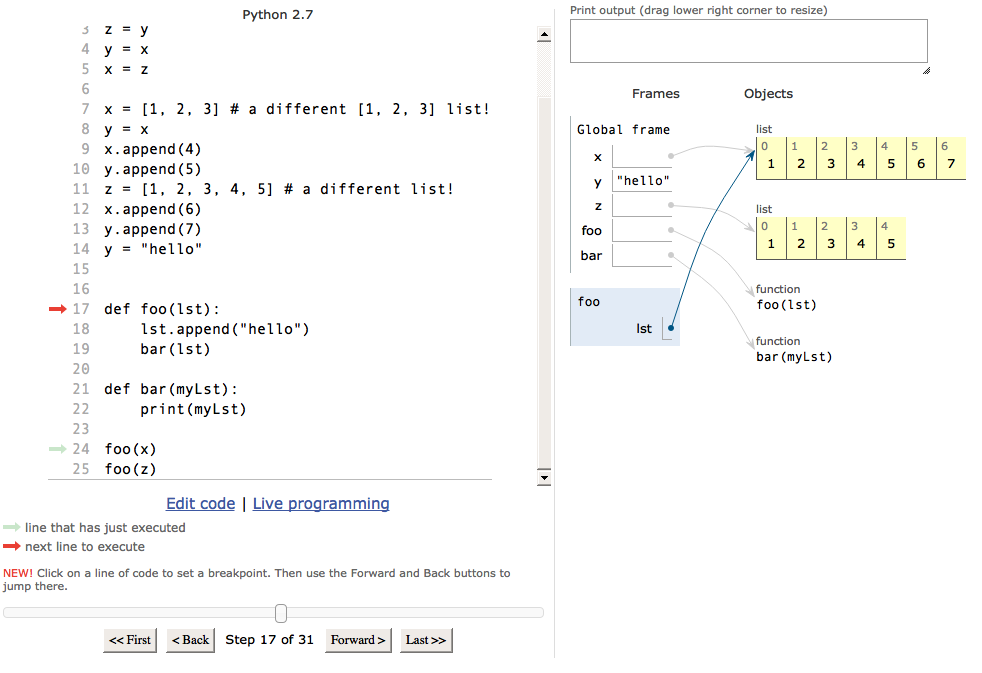The height and width of the screenshot is (673, 982).
Task: Jump to last step with Last button
Action: click(x=426, y=640)
